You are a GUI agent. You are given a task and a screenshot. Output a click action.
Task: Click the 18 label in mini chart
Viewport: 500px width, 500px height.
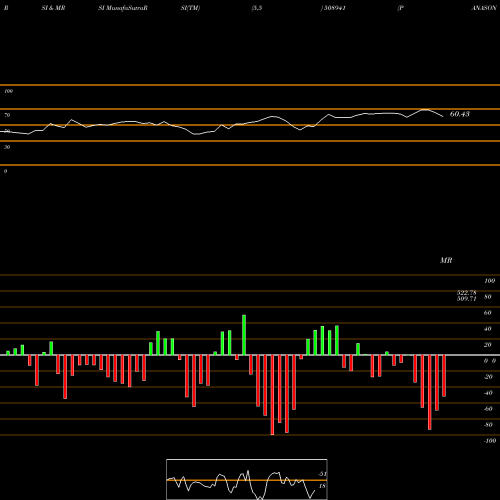click(322, 486)
